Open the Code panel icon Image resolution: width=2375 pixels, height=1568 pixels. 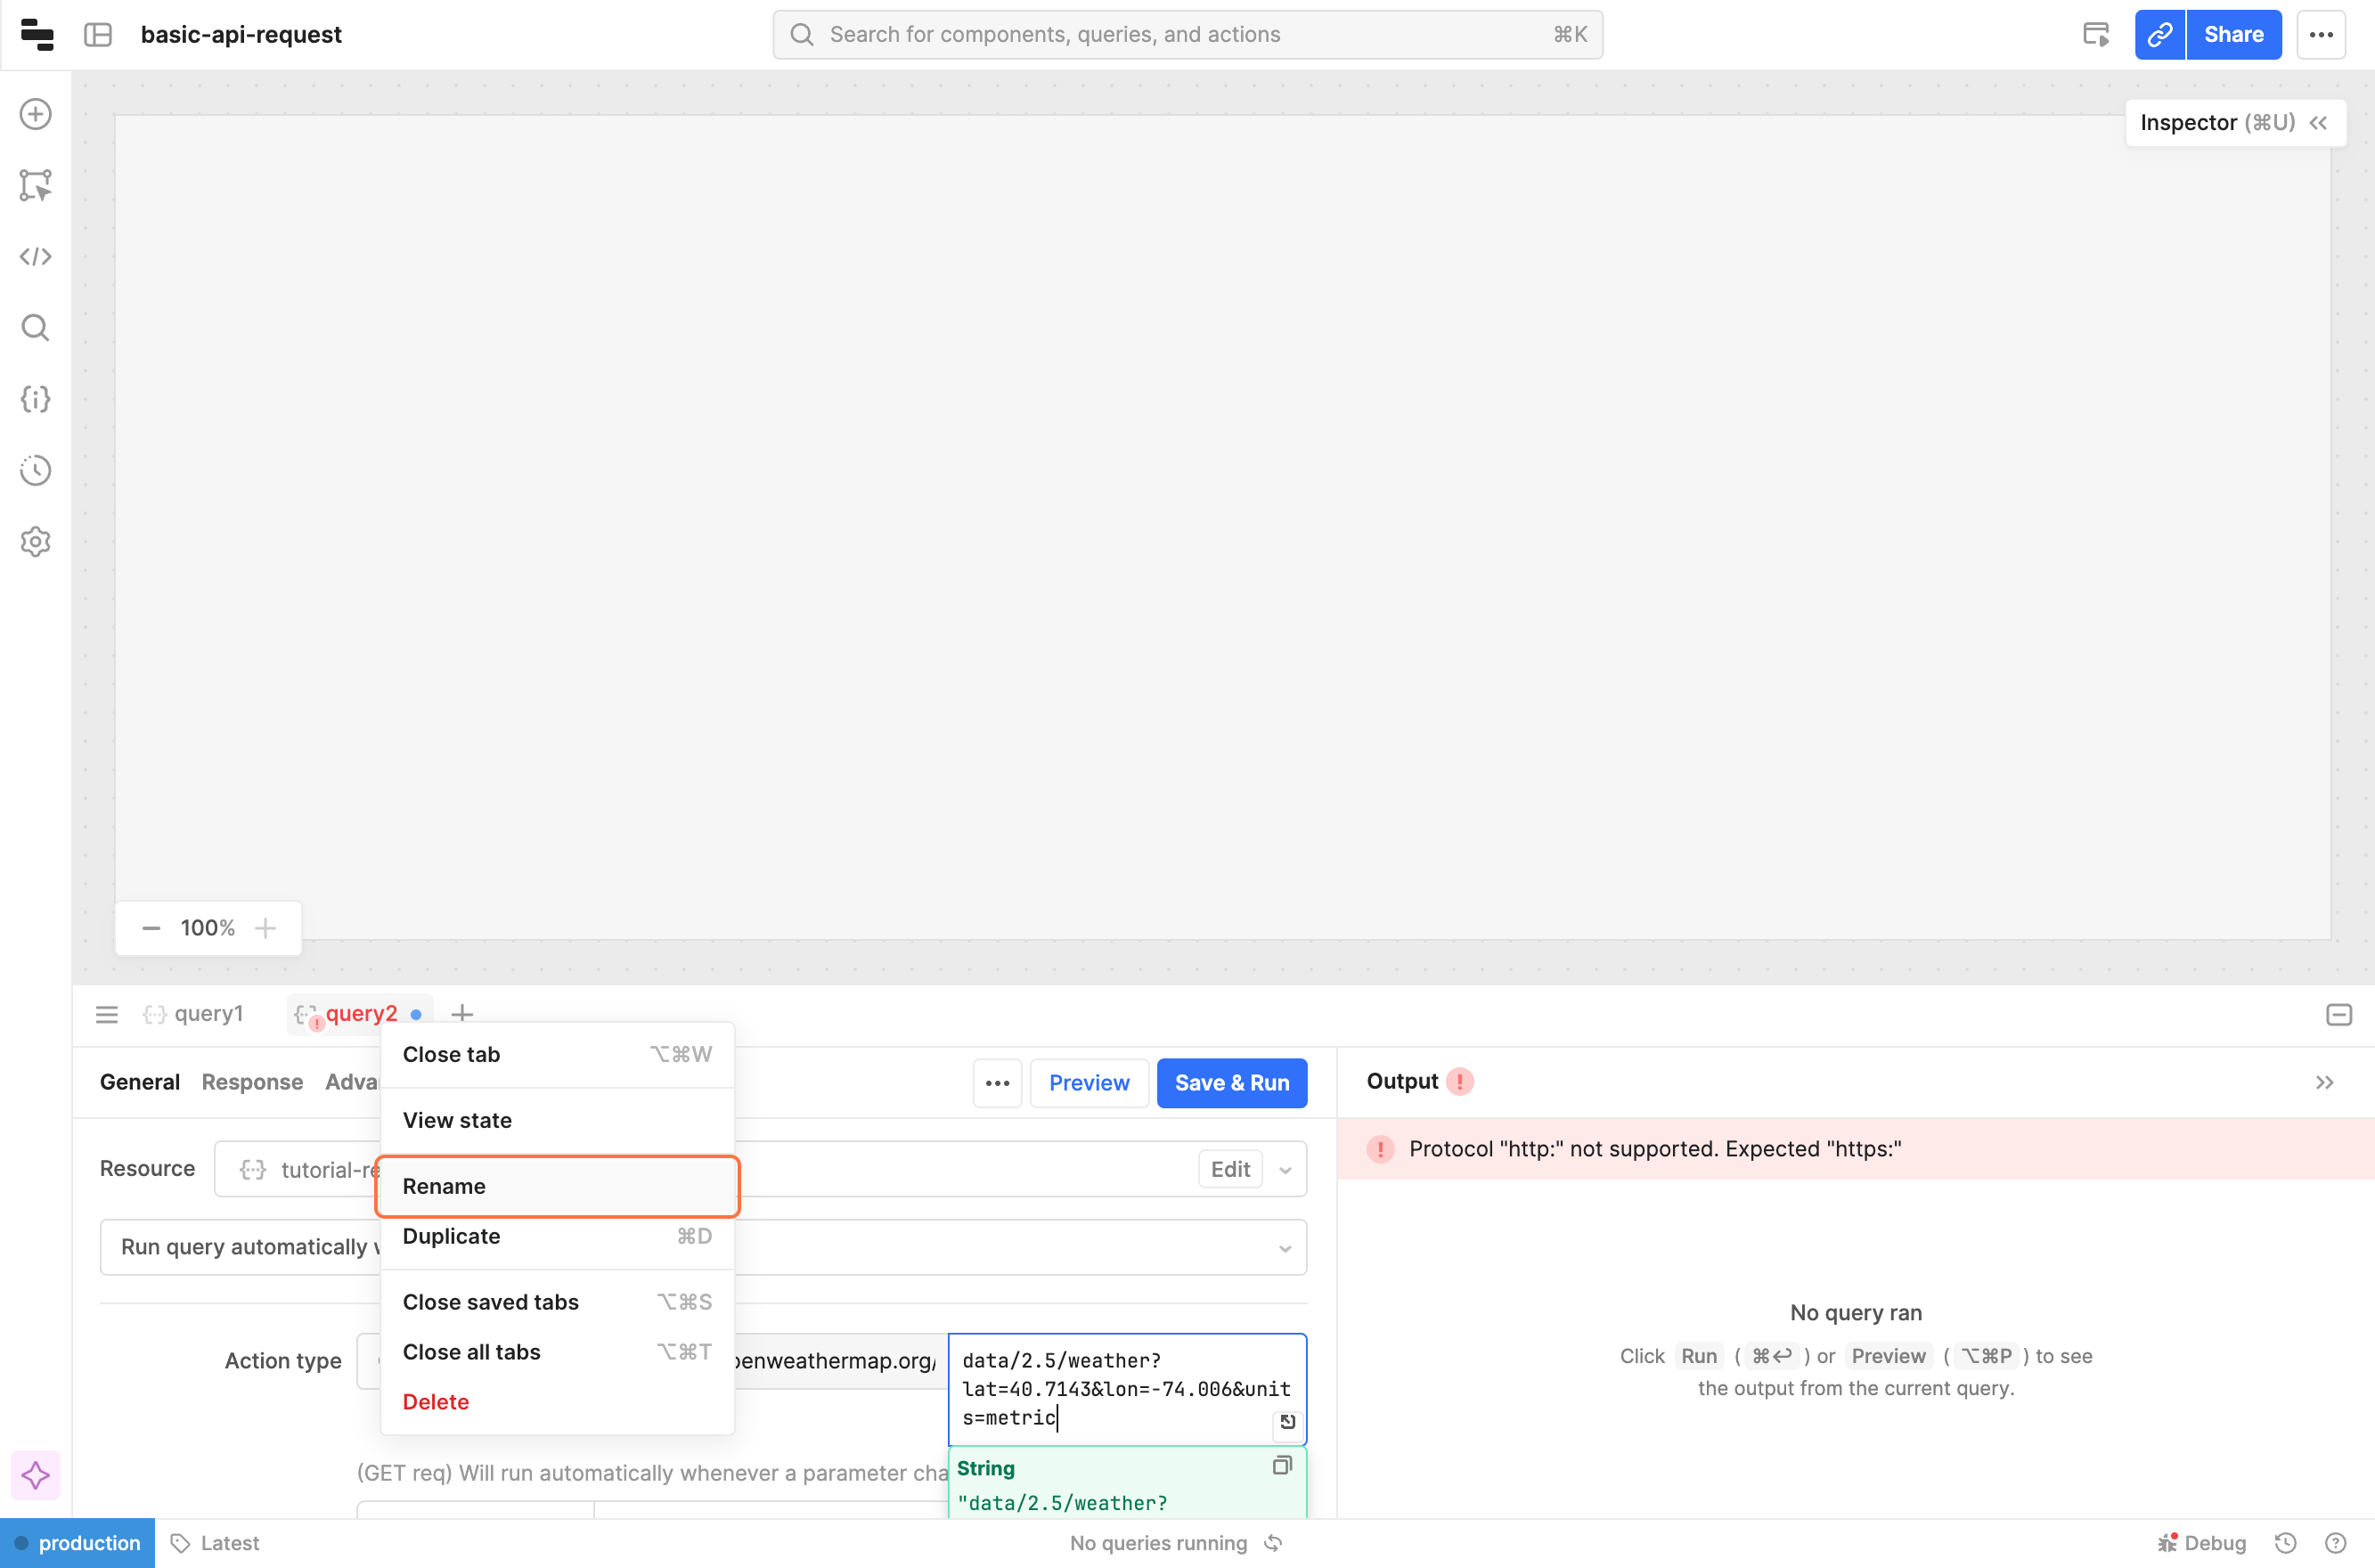click(36, 257)
